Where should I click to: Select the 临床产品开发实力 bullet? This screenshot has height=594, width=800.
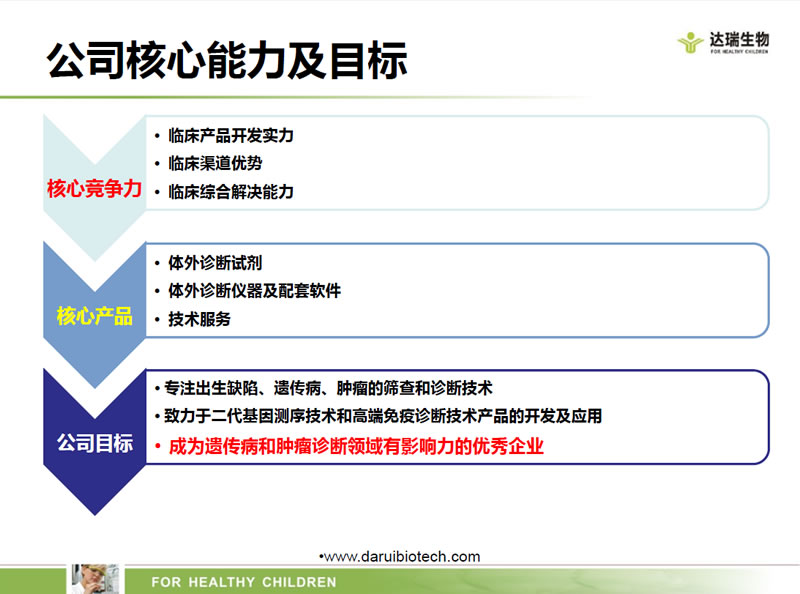(230, 136)
